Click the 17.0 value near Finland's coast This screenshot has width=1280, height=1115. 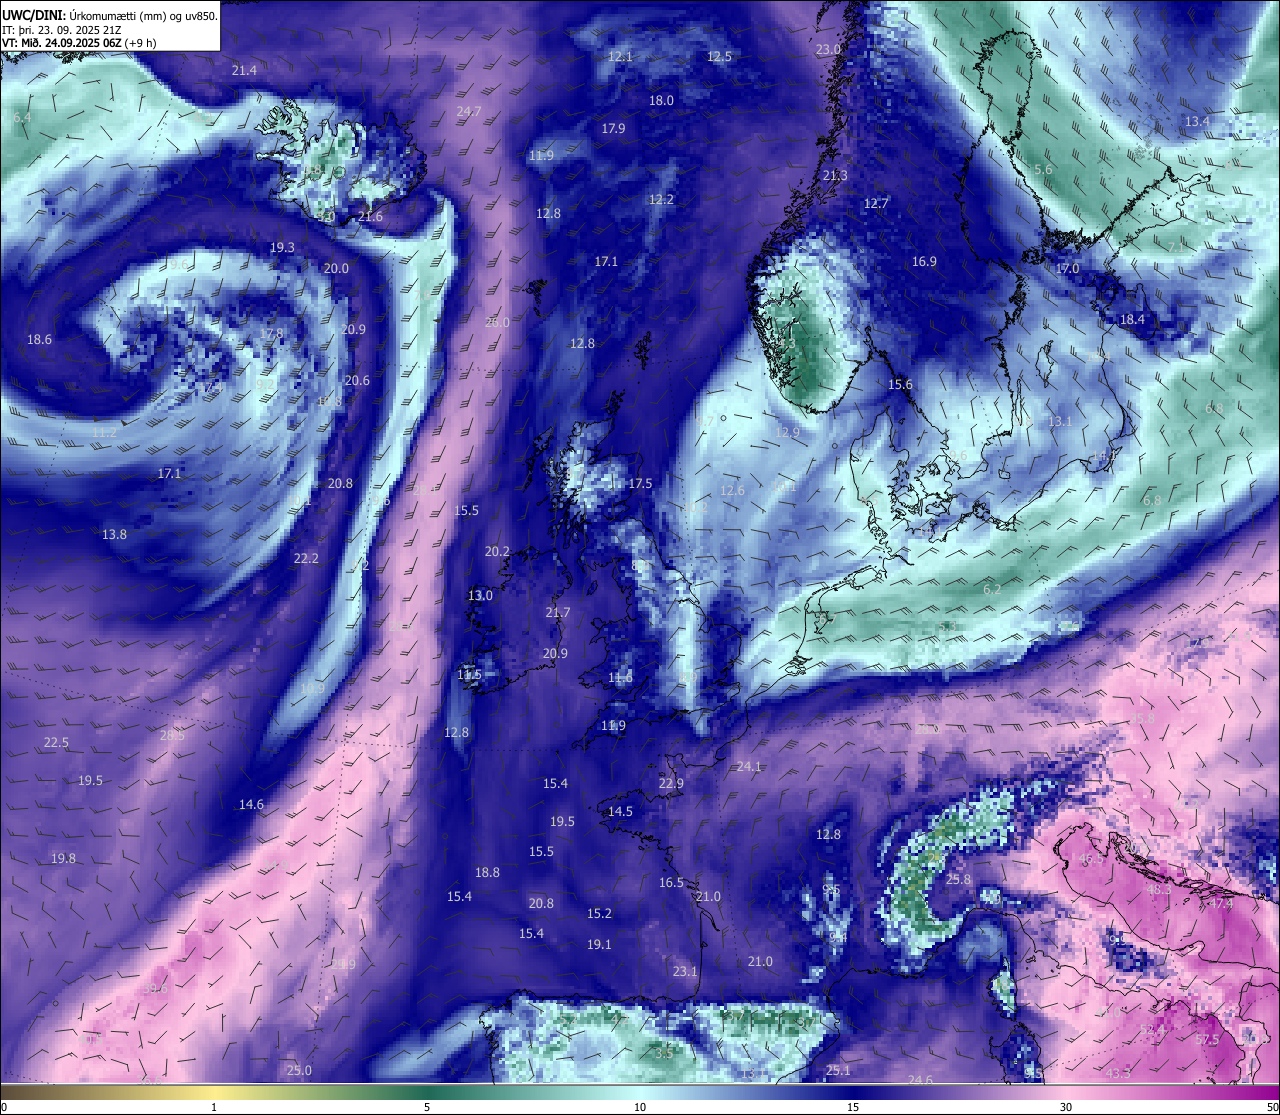coord(1067,269)
